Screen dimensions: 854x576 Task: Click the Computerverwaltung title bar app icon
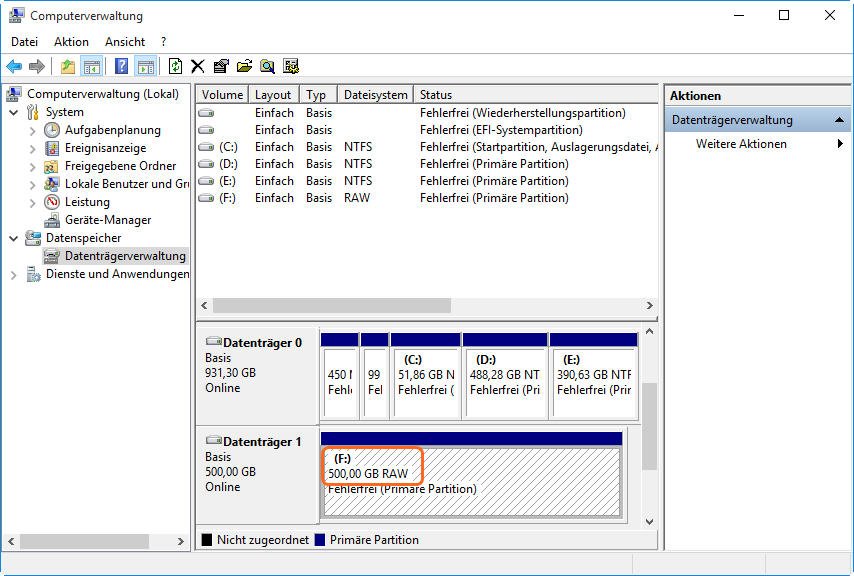click(x=16, y=15)
